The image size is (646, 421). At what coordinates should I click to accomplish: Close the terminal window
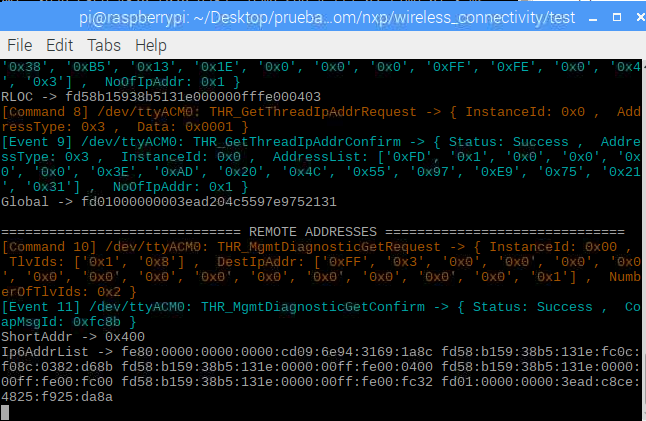(x=641, y=17)
